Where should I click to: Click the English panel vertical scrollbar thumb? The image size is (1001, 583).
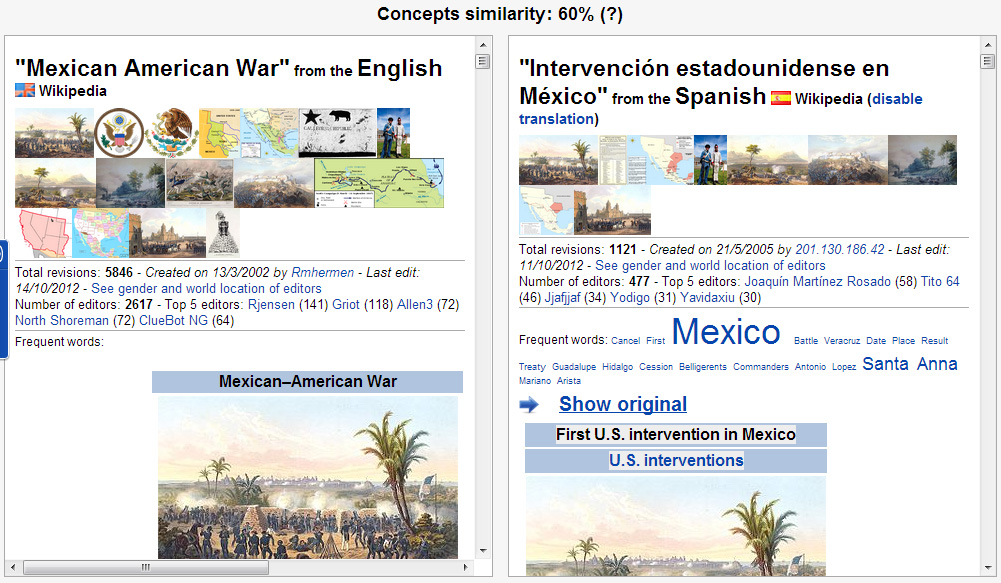(x=483, y=61)
